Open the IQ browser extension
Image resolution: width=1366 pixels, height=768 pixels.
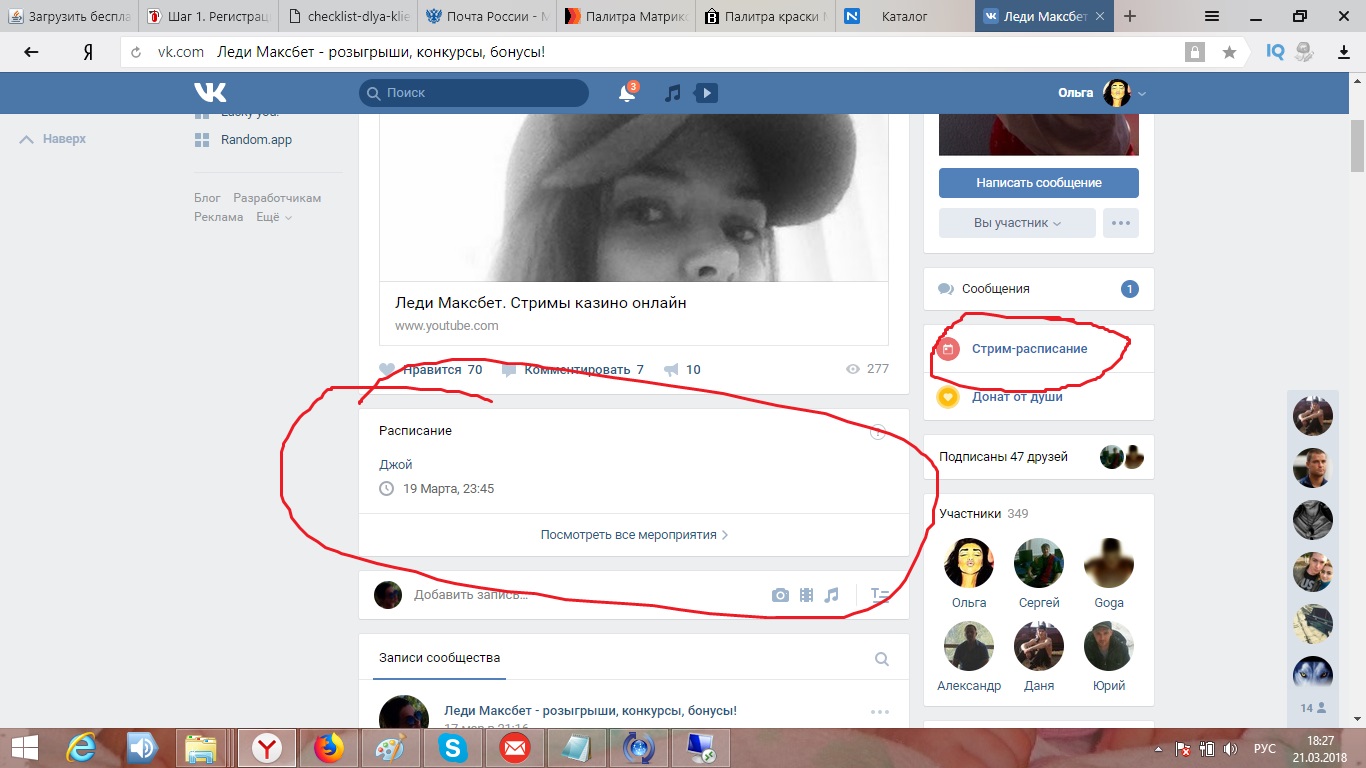click(1275, 52)
